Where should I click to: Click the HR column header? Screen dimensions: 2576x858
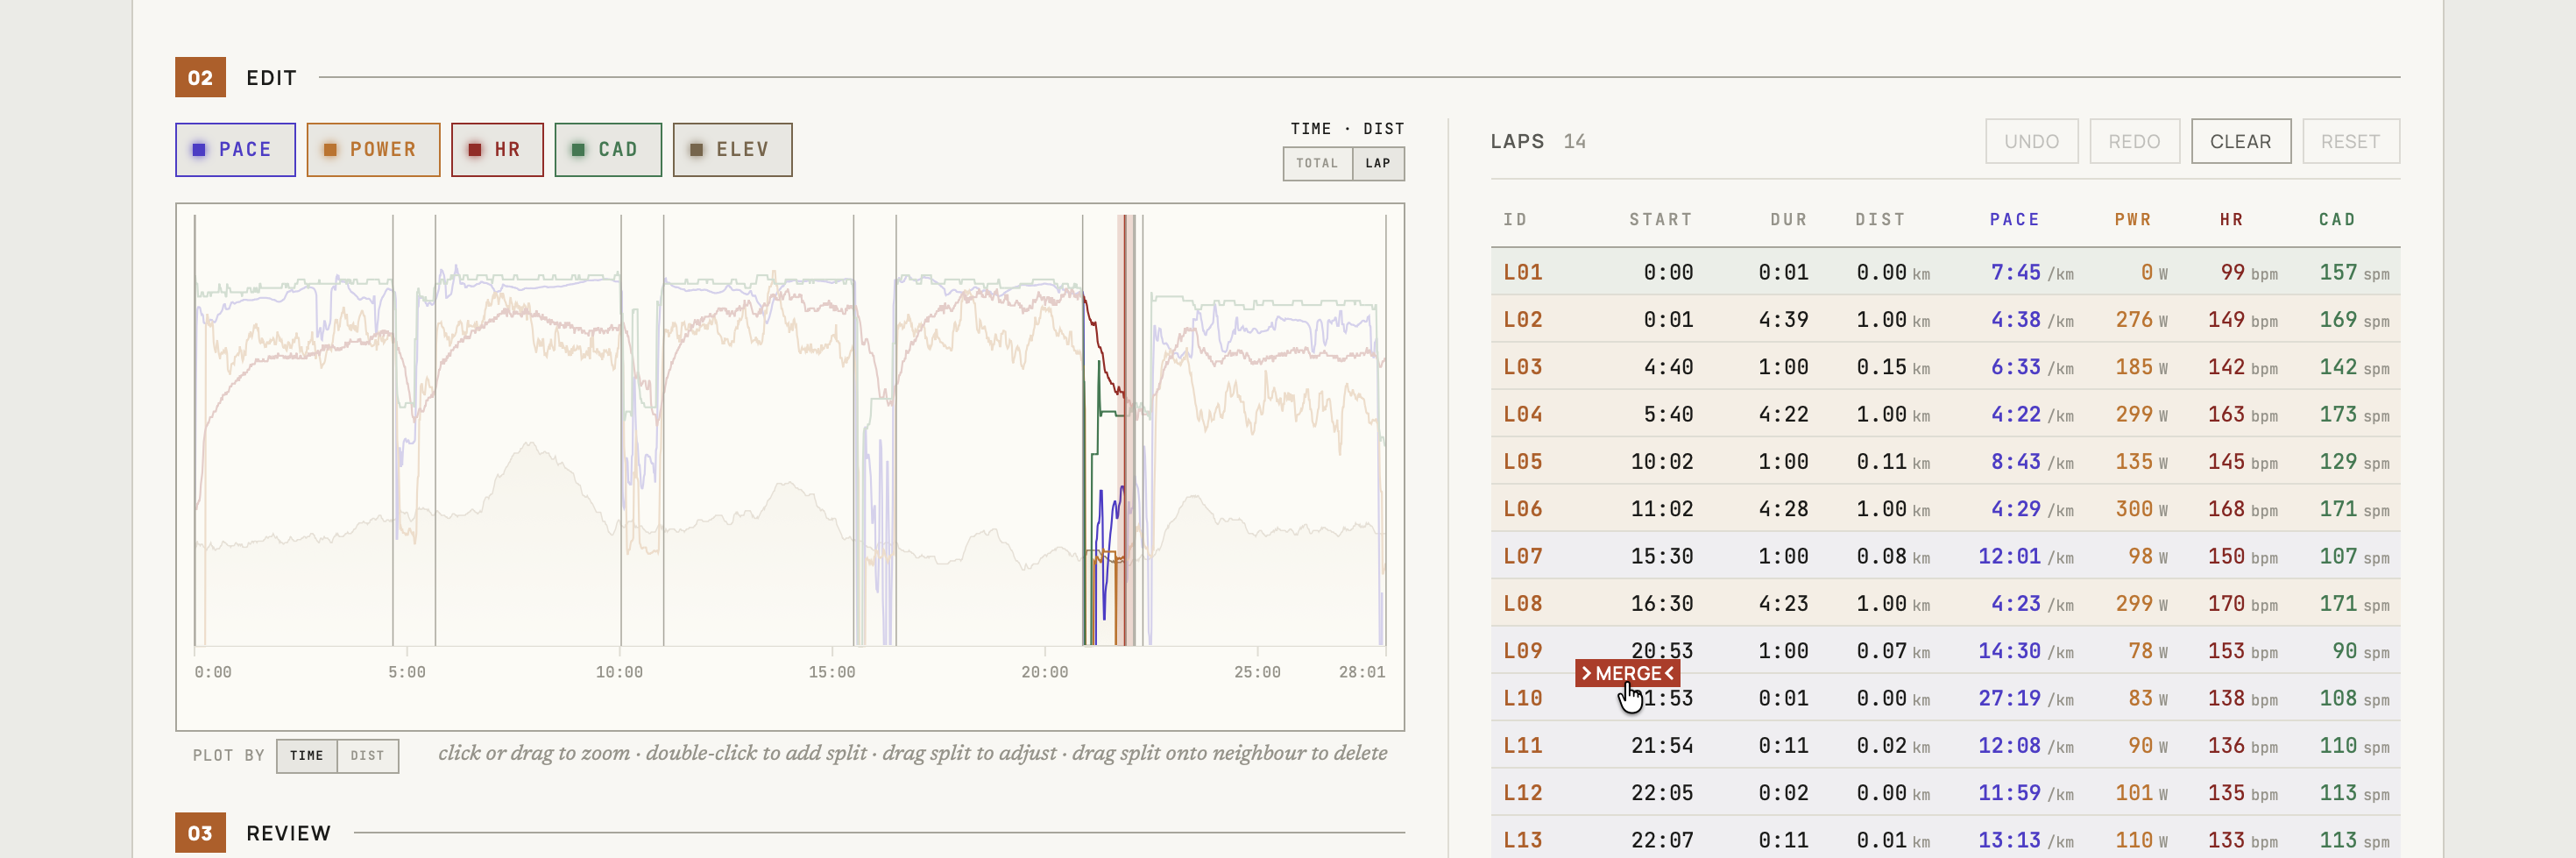pyautogui.click(x=2231, y=220)
